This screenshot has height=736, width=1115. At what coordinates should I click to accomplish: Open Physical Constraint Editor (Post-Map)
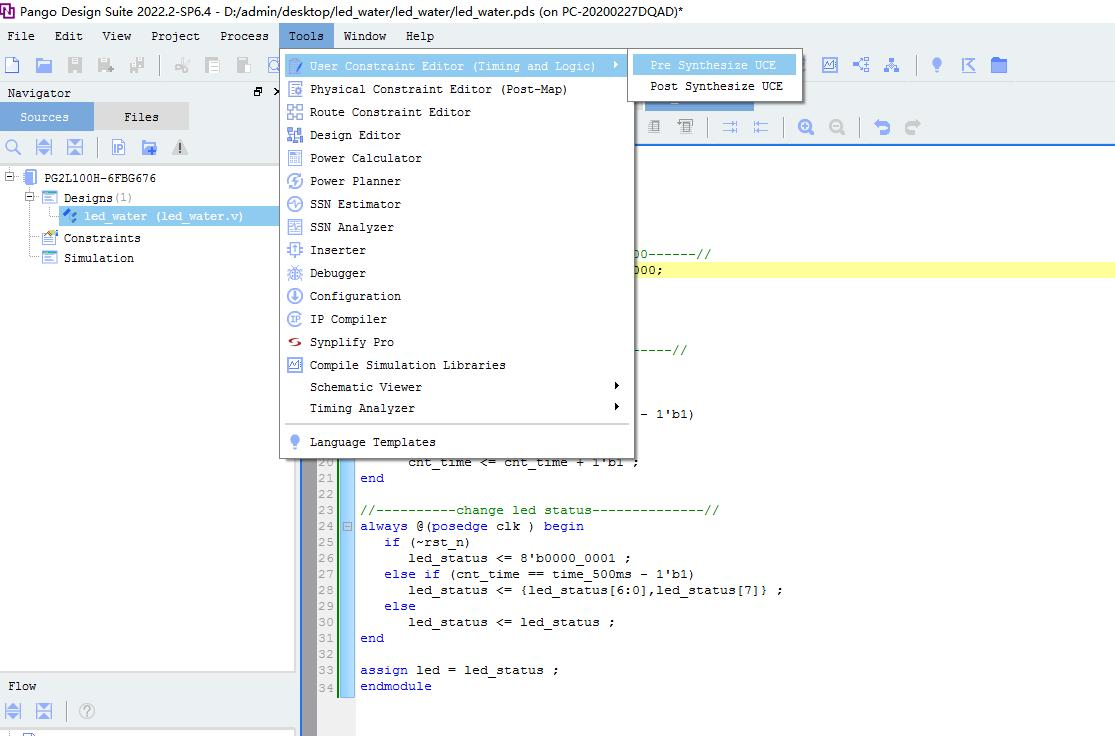point(456,89)
